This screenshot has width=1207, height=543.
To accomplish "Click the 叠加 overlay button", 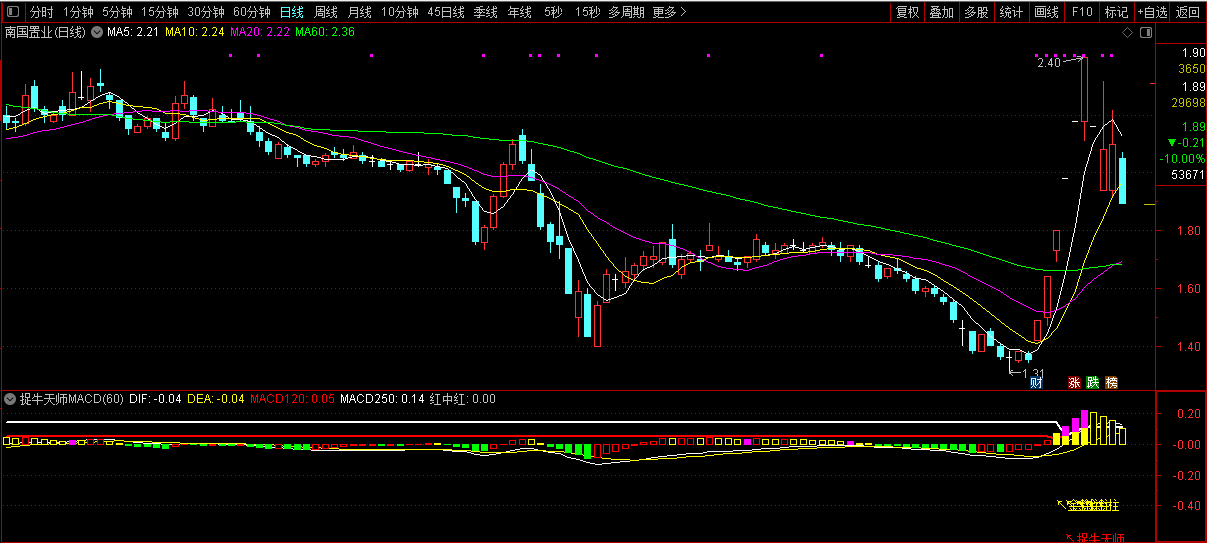I will (x=941, y=12).
